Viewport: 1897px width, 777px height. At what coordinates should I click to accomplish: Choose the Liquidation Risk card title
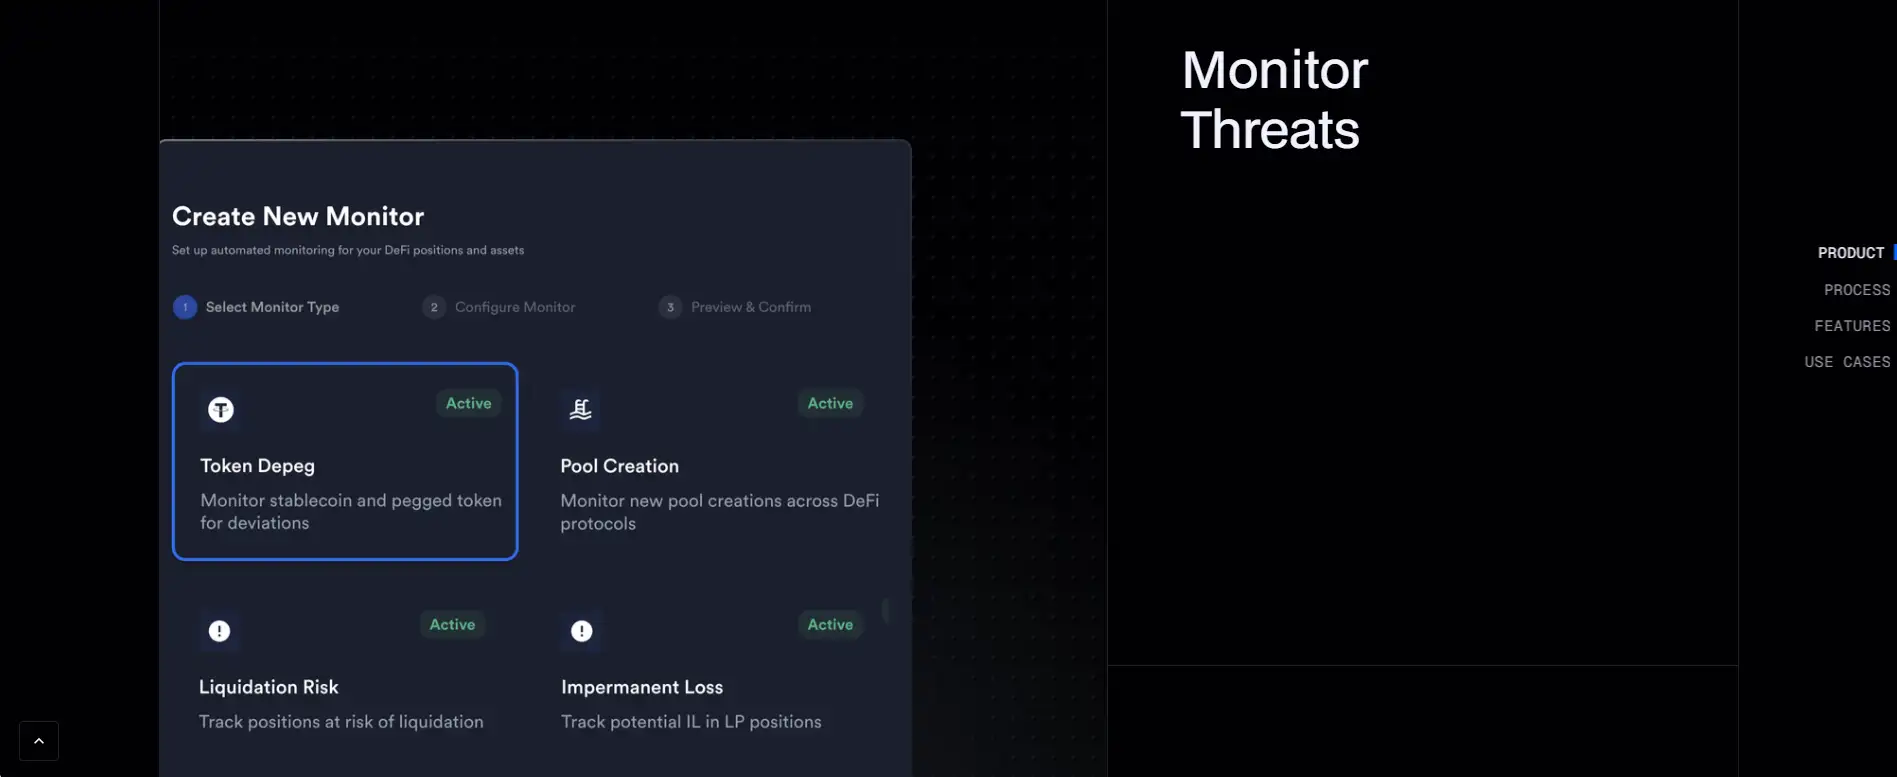pos(268,687)
